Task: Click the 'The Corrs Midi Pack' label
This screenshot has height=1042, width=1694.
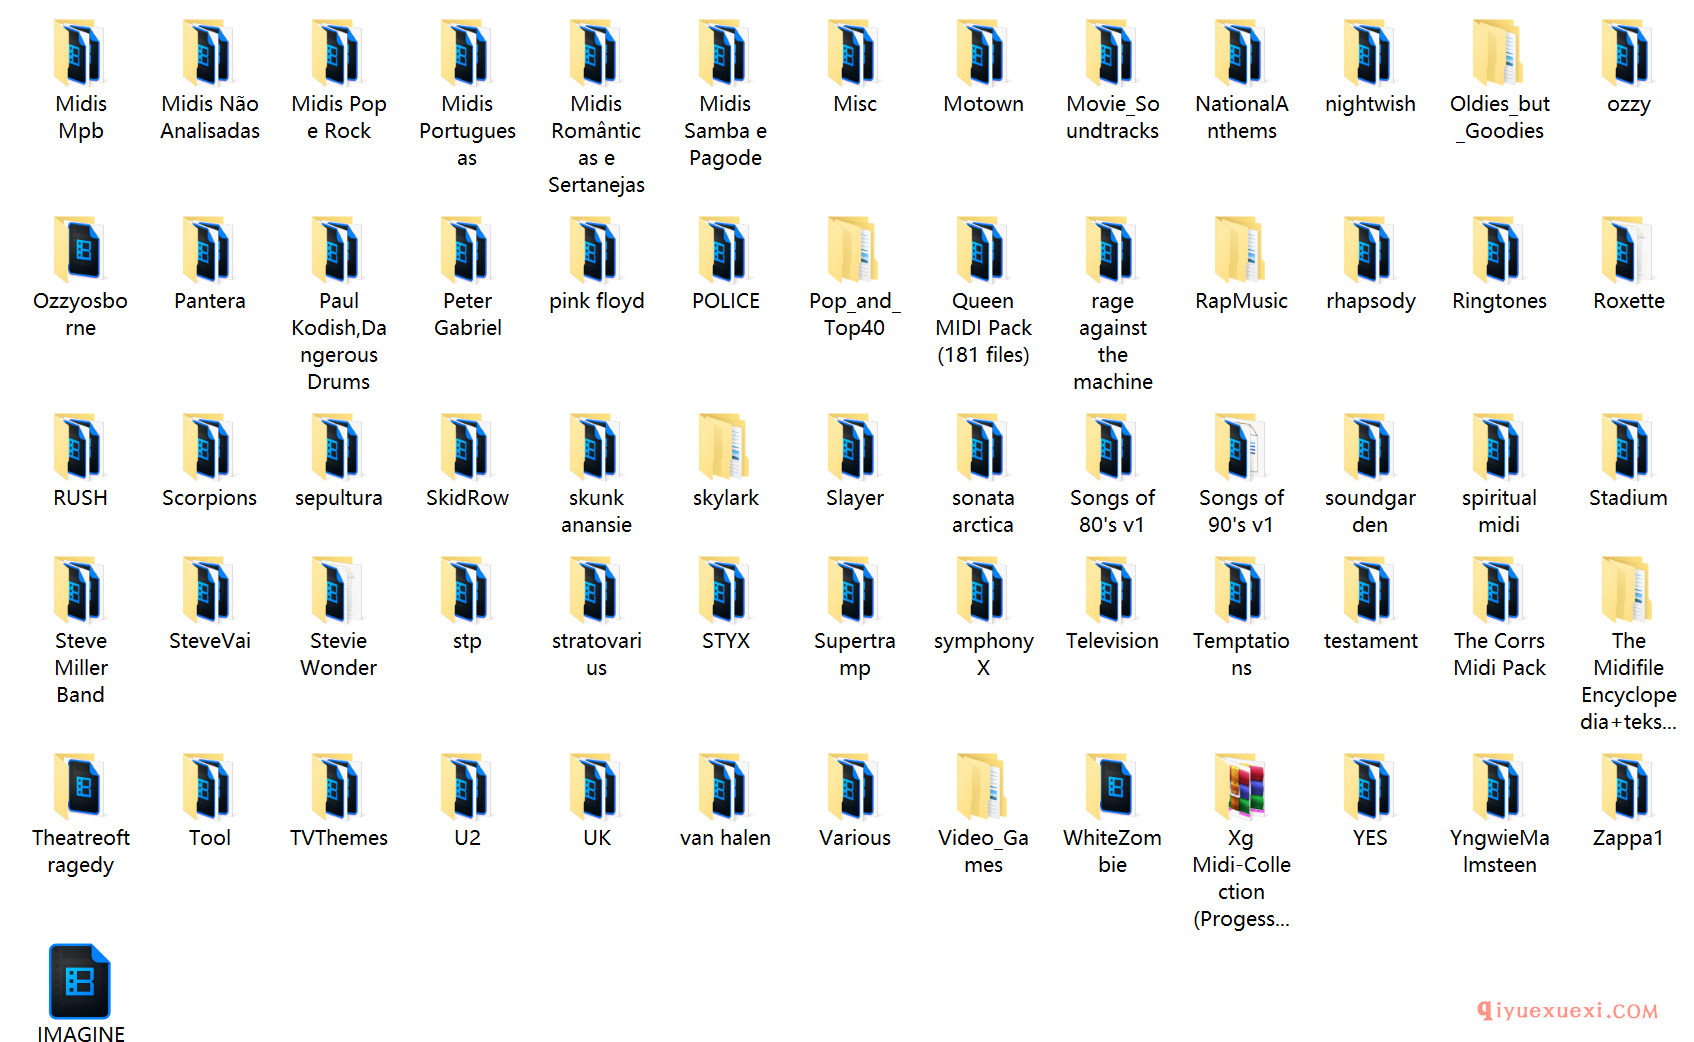Action: [x=1499, y=654]
